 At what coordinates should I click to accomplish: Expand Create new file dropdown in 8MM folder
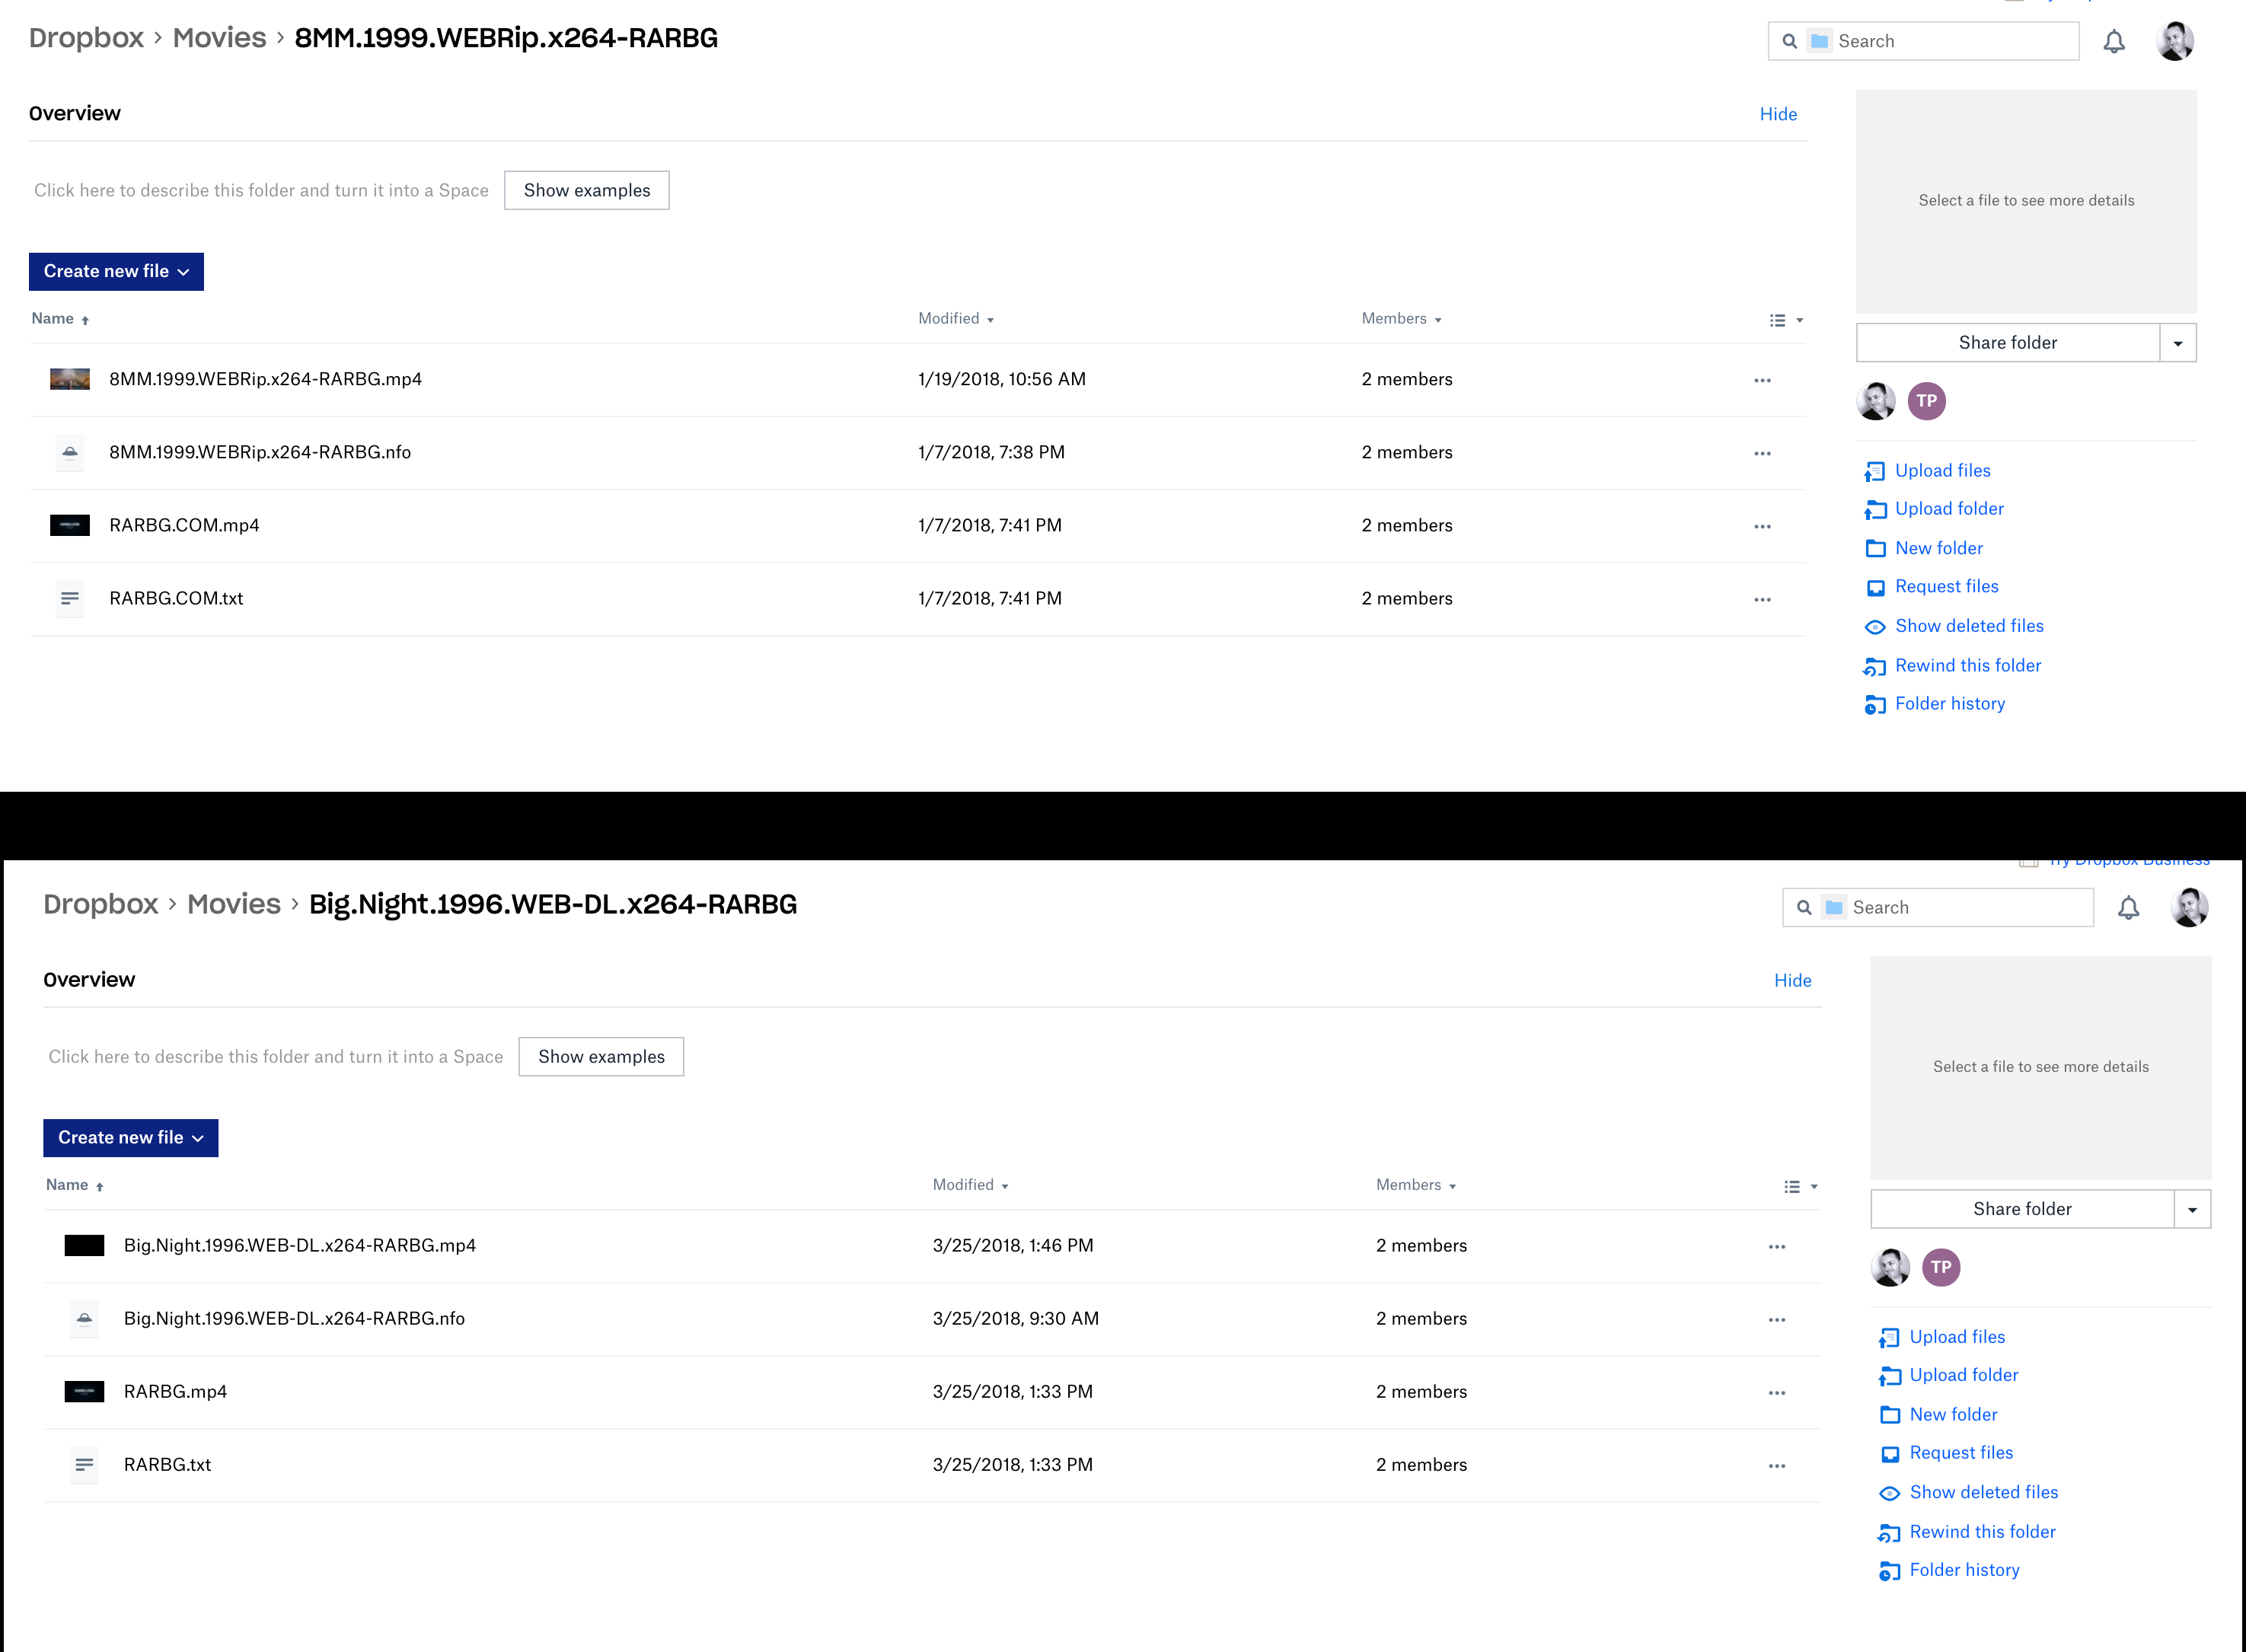(116, 272)
